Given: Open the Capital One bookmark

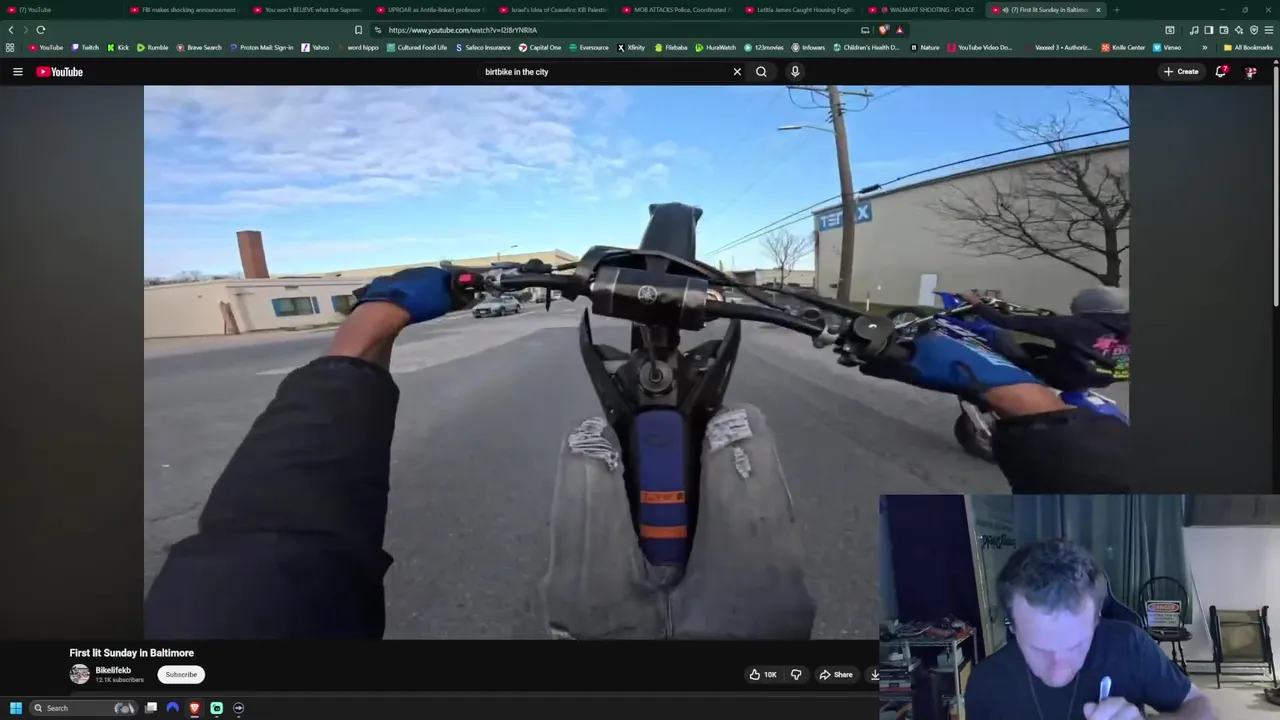Looking at the screenshot, I should pos(540,47).
